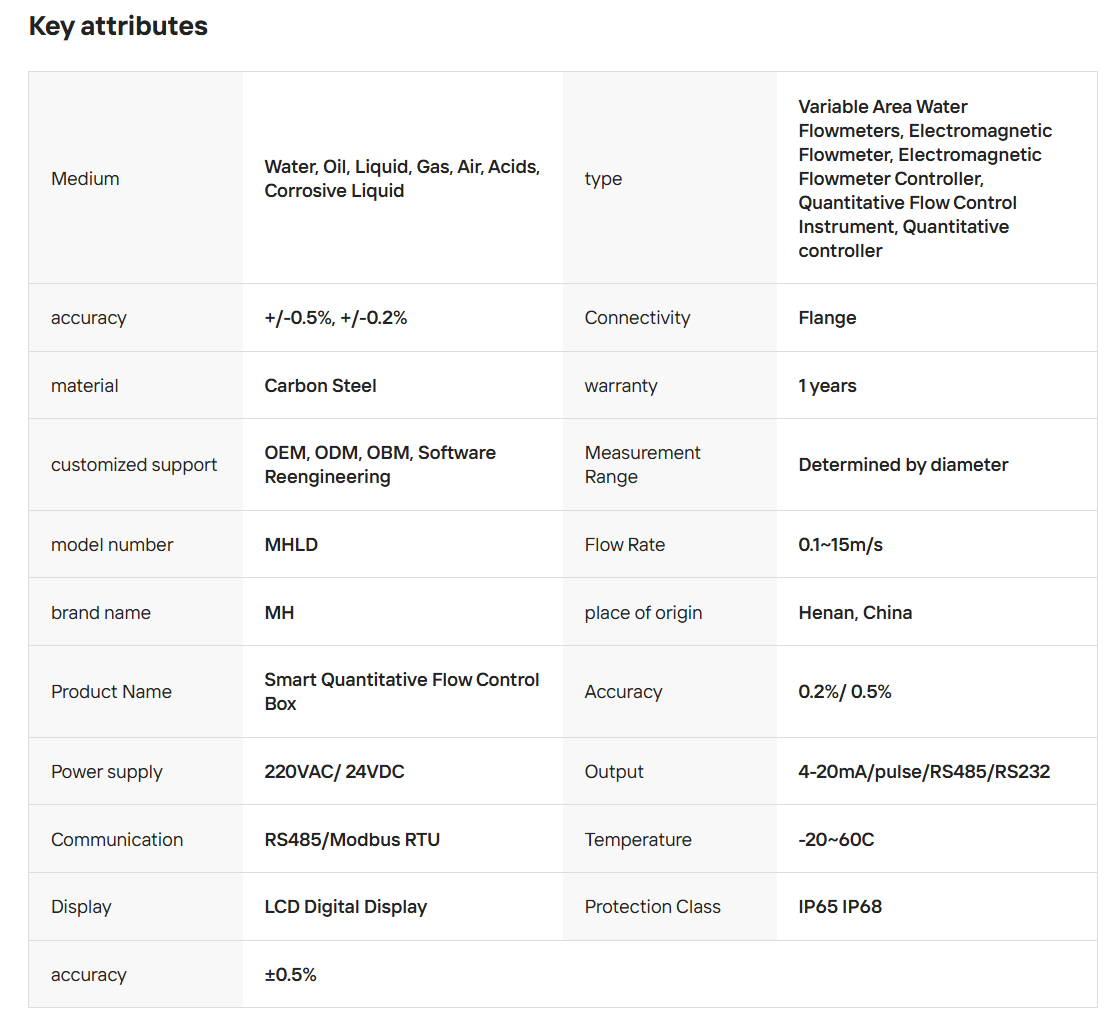Click the LCD Digital Display value
Viewport: 1116px width, 1022px height.
(x=345, y=907)
